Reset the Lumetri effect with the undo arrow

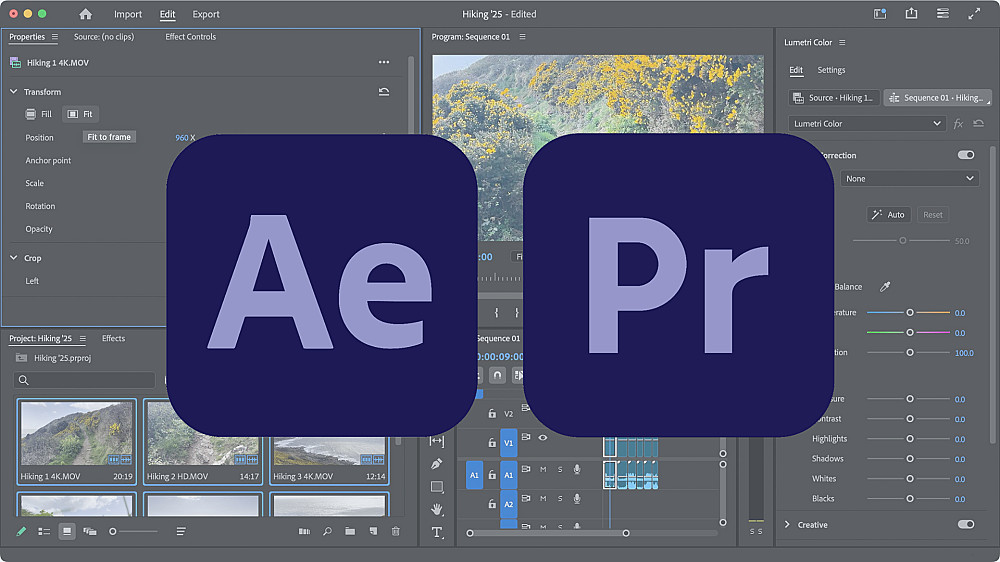point(978,124)
